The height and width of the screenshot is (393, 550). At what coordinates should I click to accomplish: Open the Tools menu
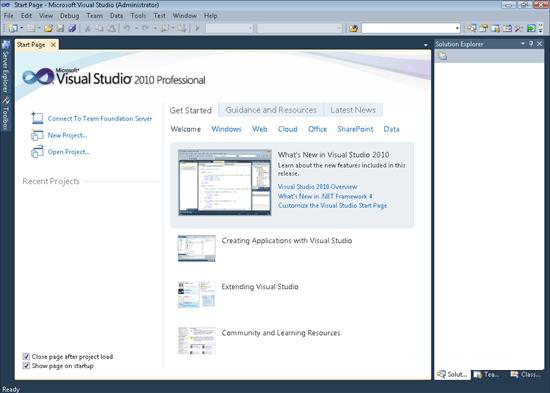(x=138, y=16)
